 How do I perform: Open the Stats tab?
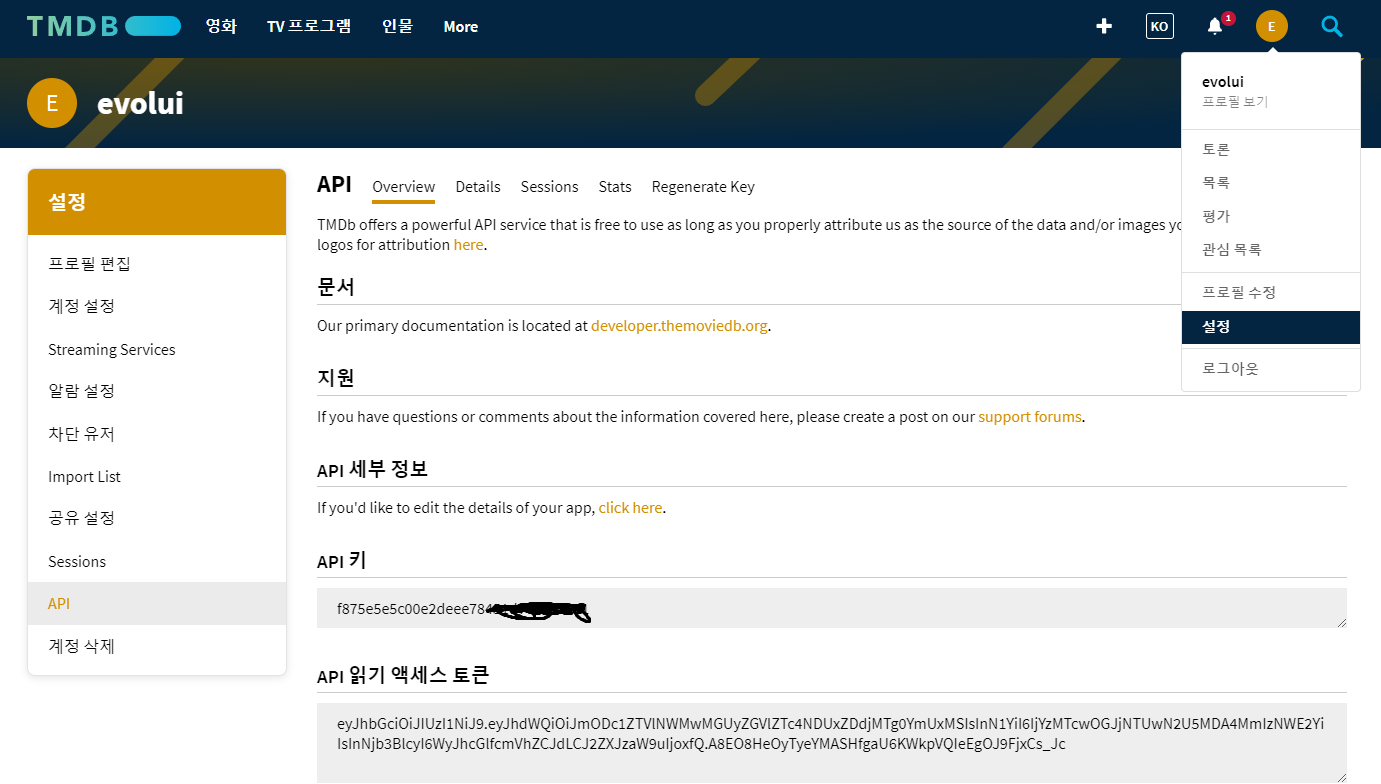pyautogui.click(x=615, y=187)
